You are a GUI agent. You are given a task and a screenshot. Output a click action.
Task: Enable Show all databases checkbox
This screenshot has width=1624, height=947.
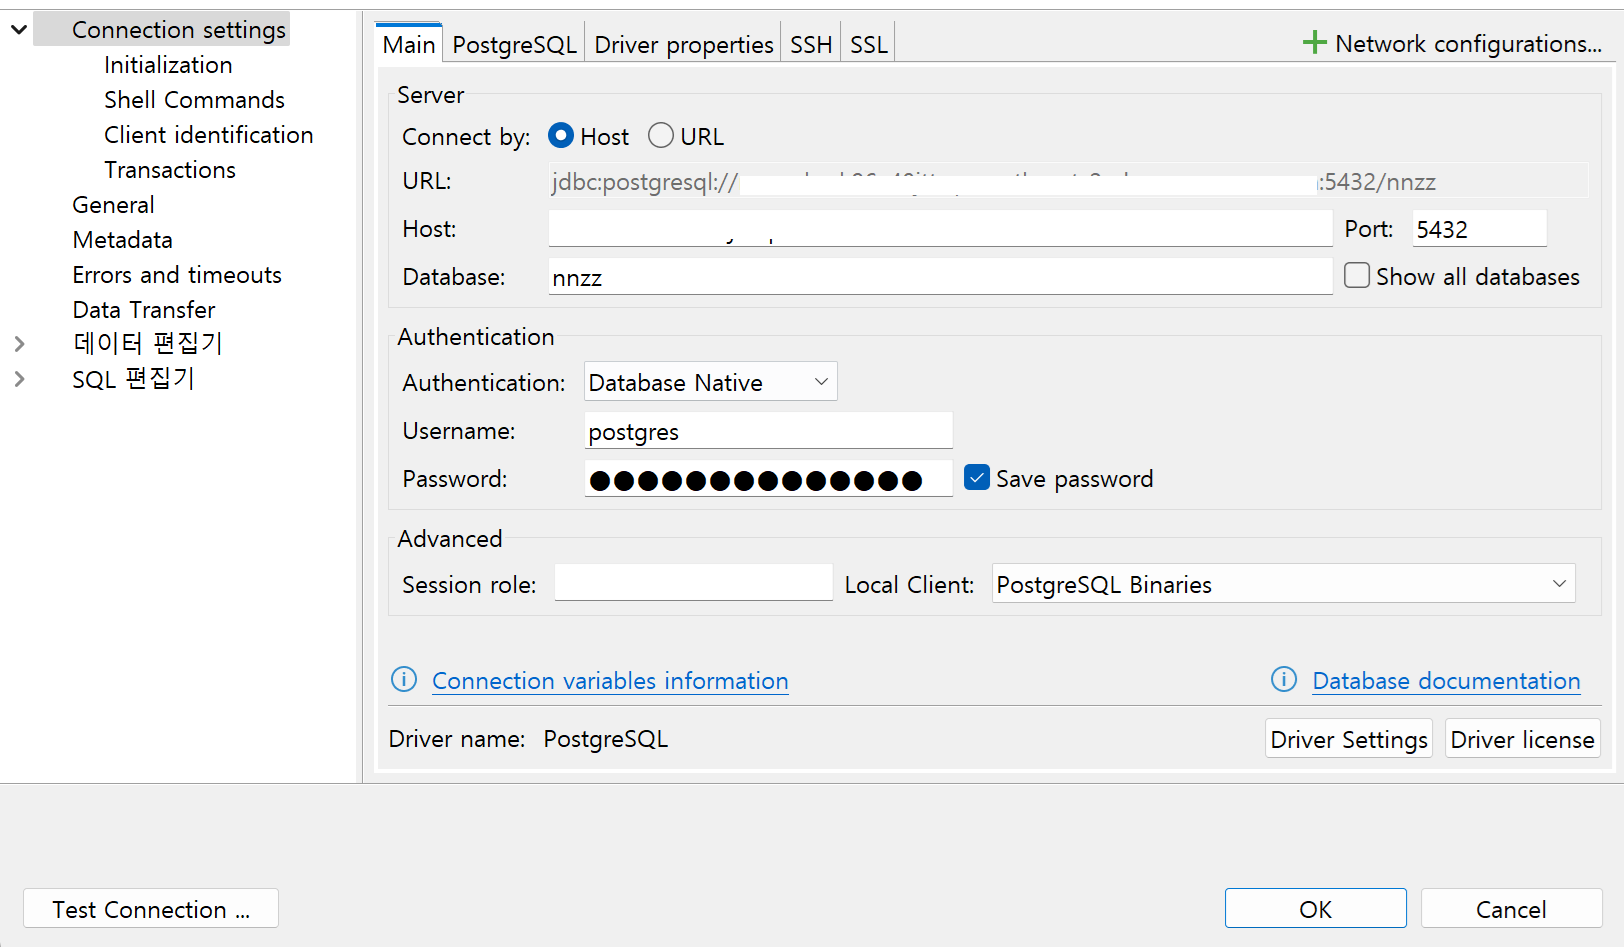[x=1357, y=276]
